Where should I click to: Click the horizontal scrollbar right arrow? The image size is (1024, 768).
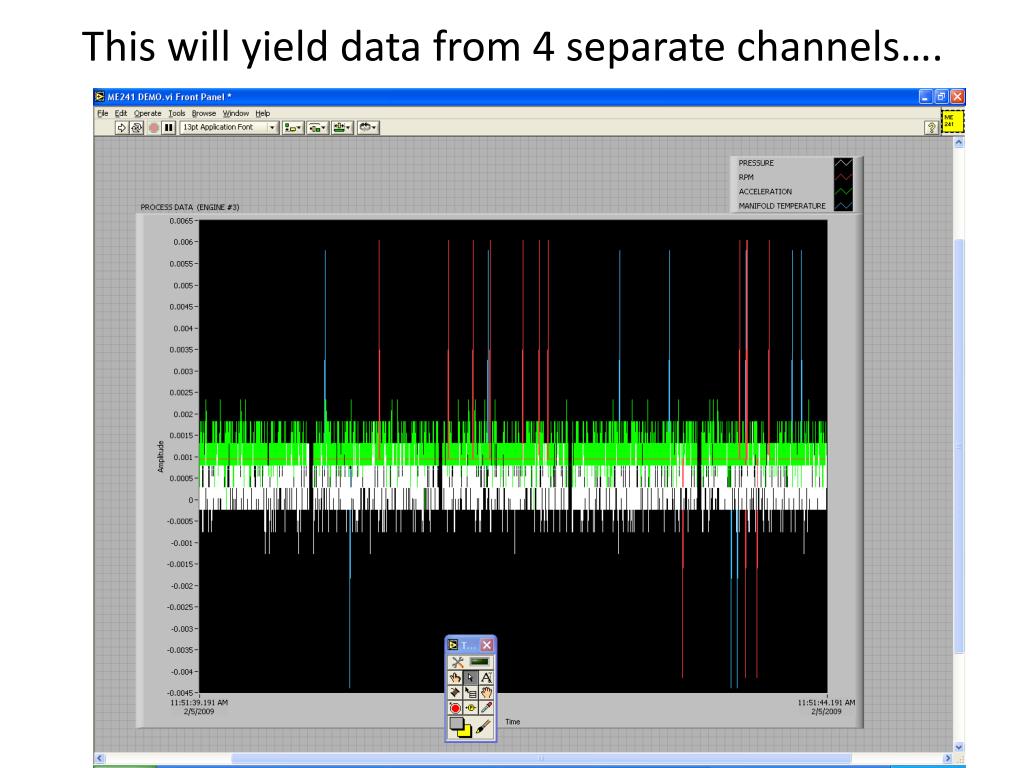(x=948, y=758)
